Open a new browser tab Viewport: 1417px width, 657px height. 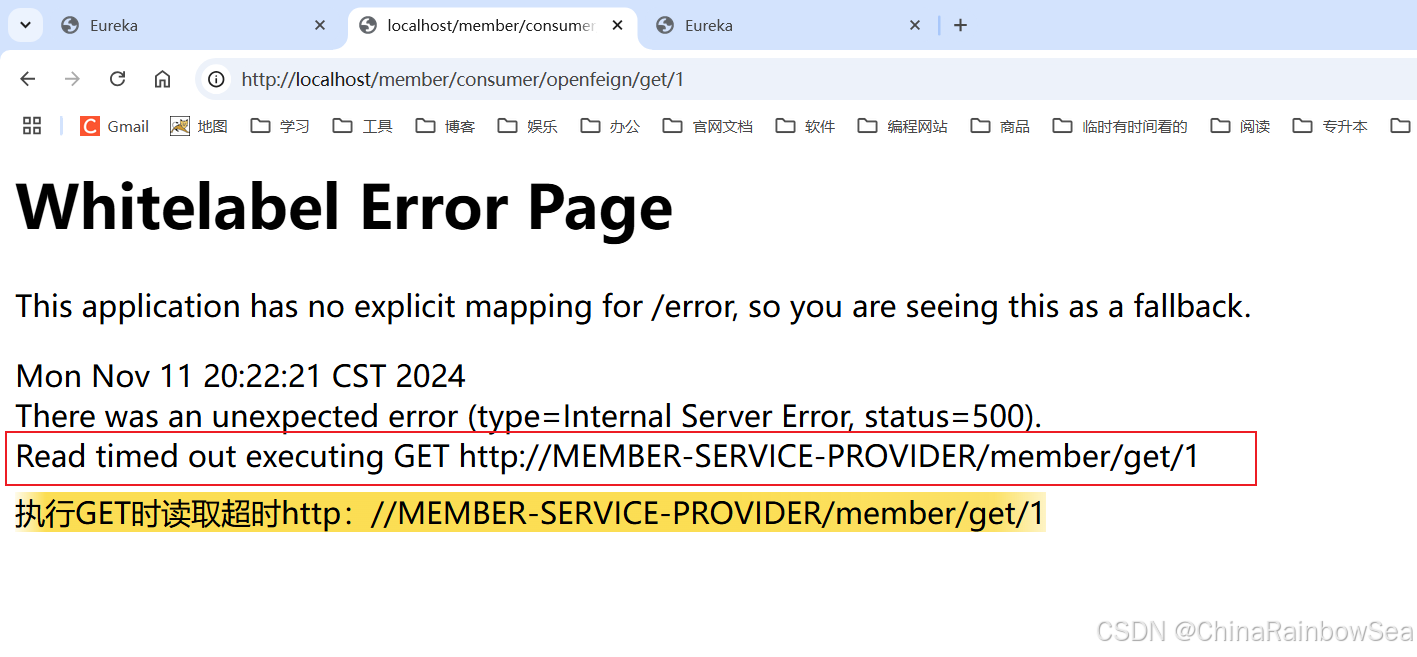point(961,26)
